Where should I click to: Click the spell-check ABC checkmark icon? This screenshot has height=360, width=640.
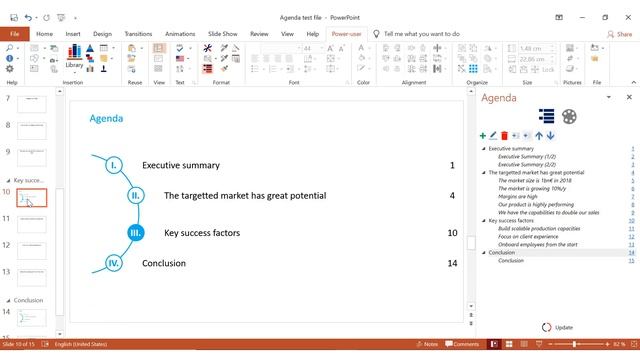click(180, 48)
